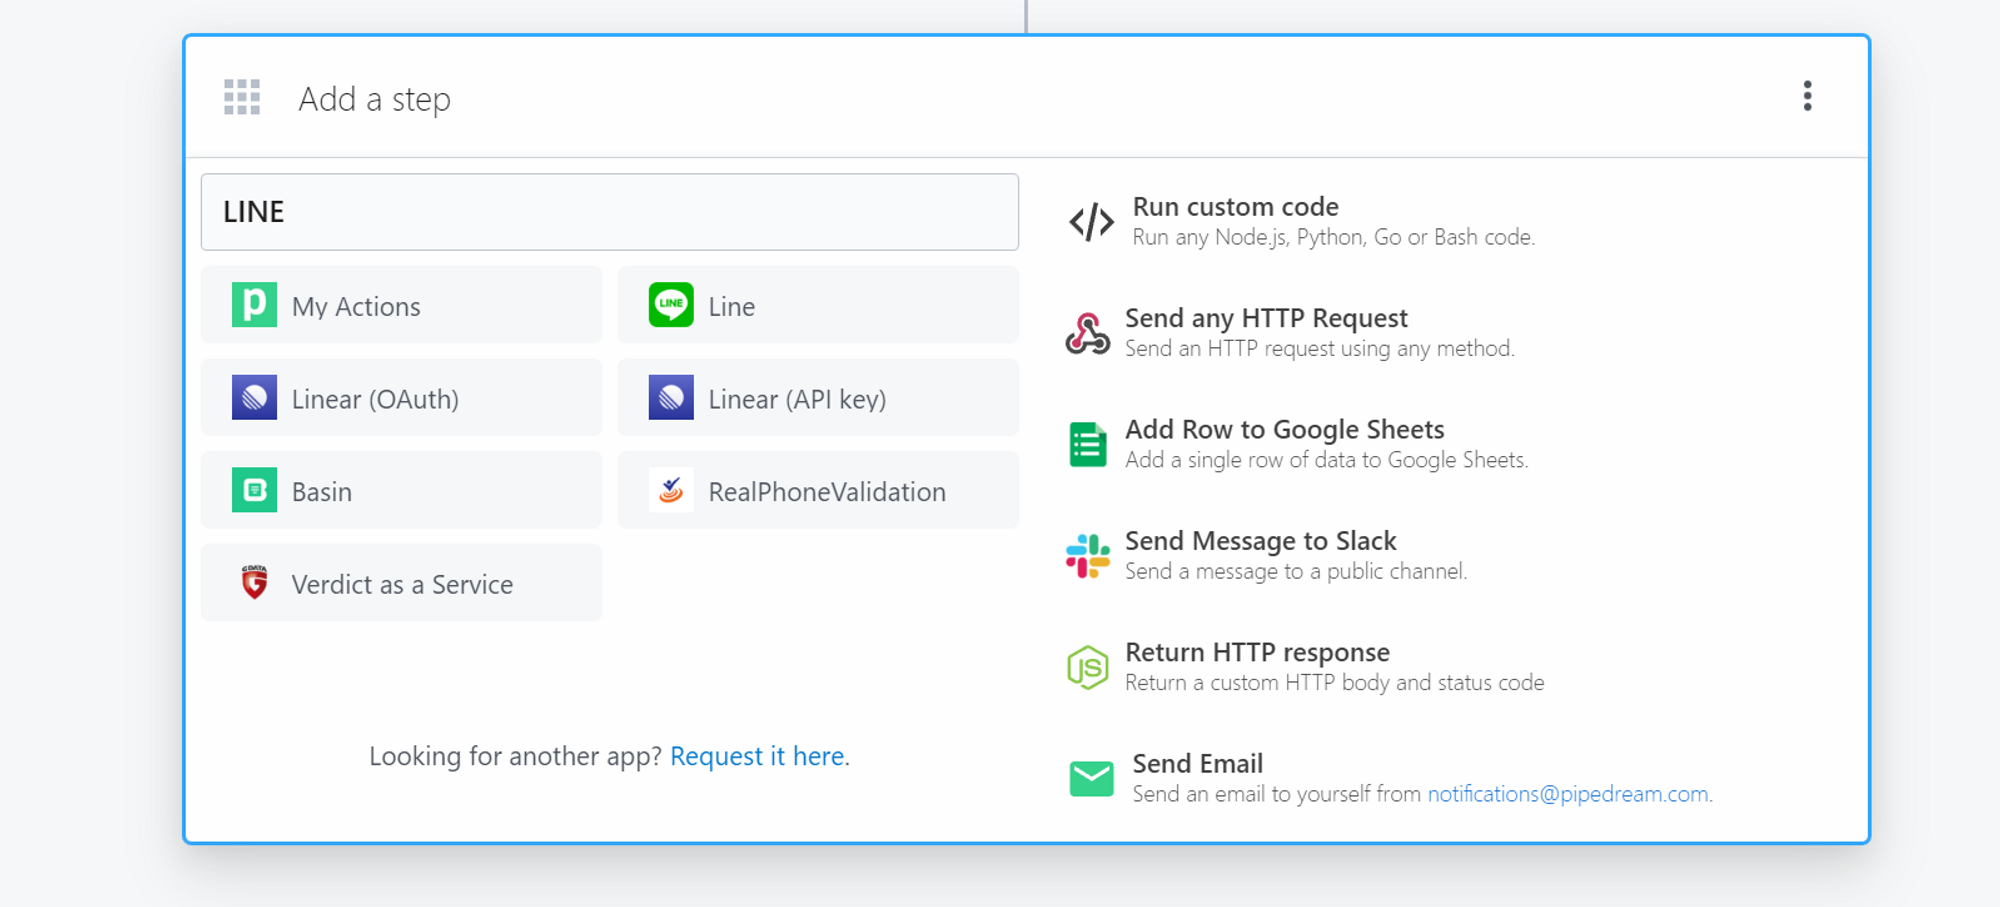
Task: Select the My Actions label
Action: point(356,306)
